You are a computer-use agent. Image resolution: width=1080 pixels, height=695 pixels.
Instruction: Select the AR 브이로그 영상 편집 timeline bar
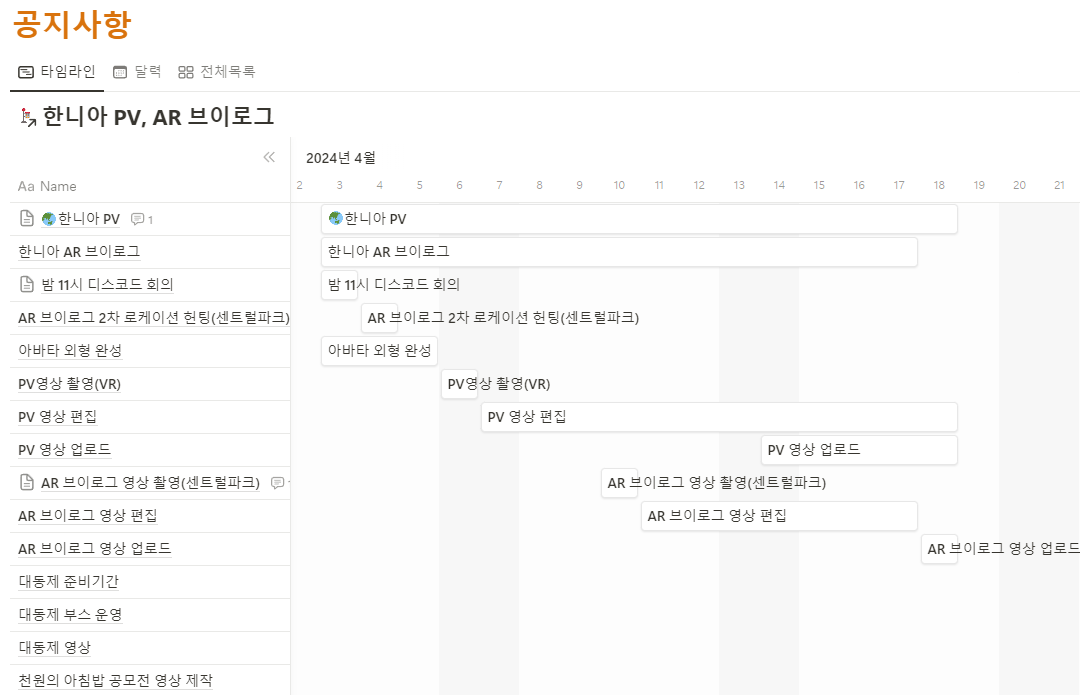pos(778,516)
